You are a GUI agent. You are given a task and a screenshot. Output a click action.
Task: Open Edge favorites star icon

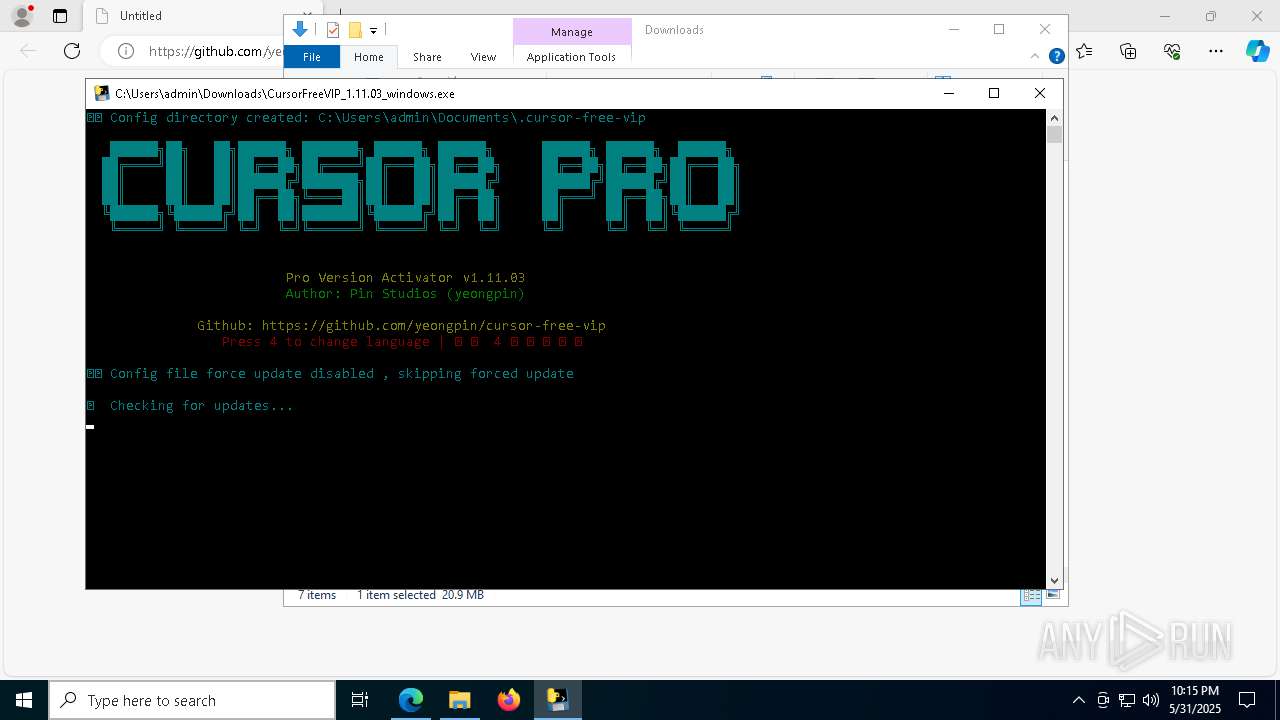[x=1085, y=51]
